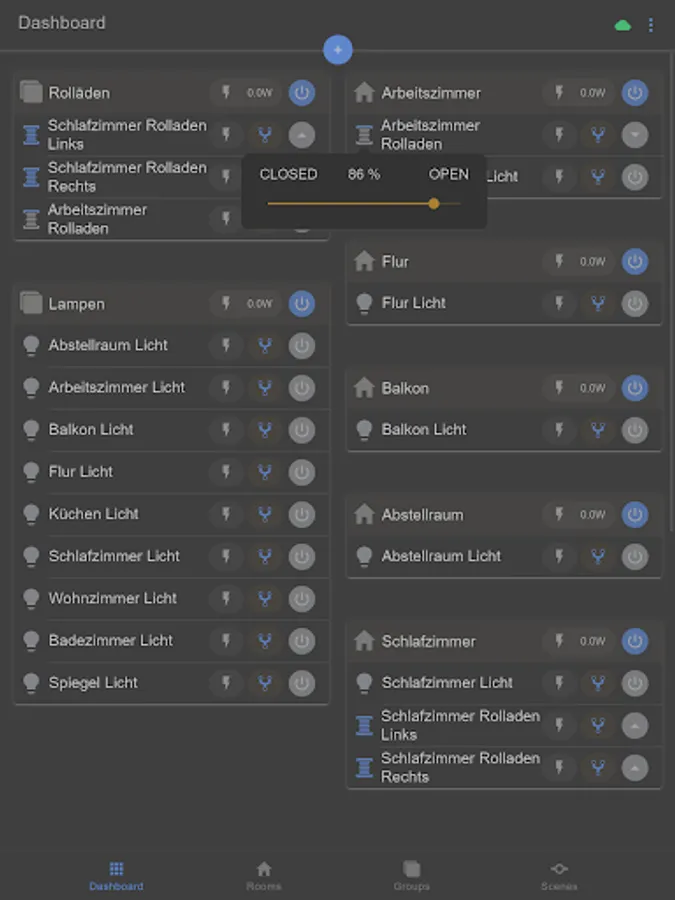The image size is (675, 900).
Task: Open the Scenes tab
Action: pos(558,874)
